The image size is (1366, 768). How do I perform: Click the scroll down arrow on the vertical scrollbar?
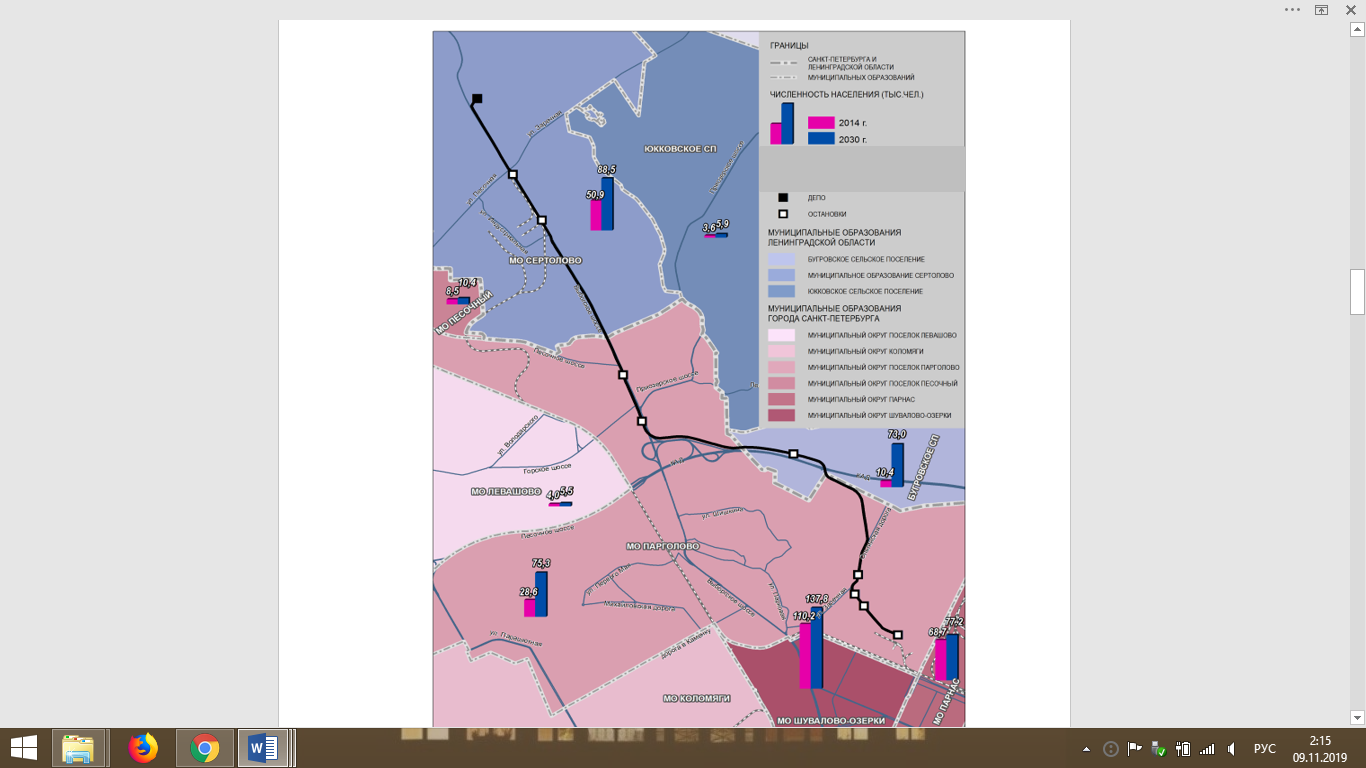1357,717
